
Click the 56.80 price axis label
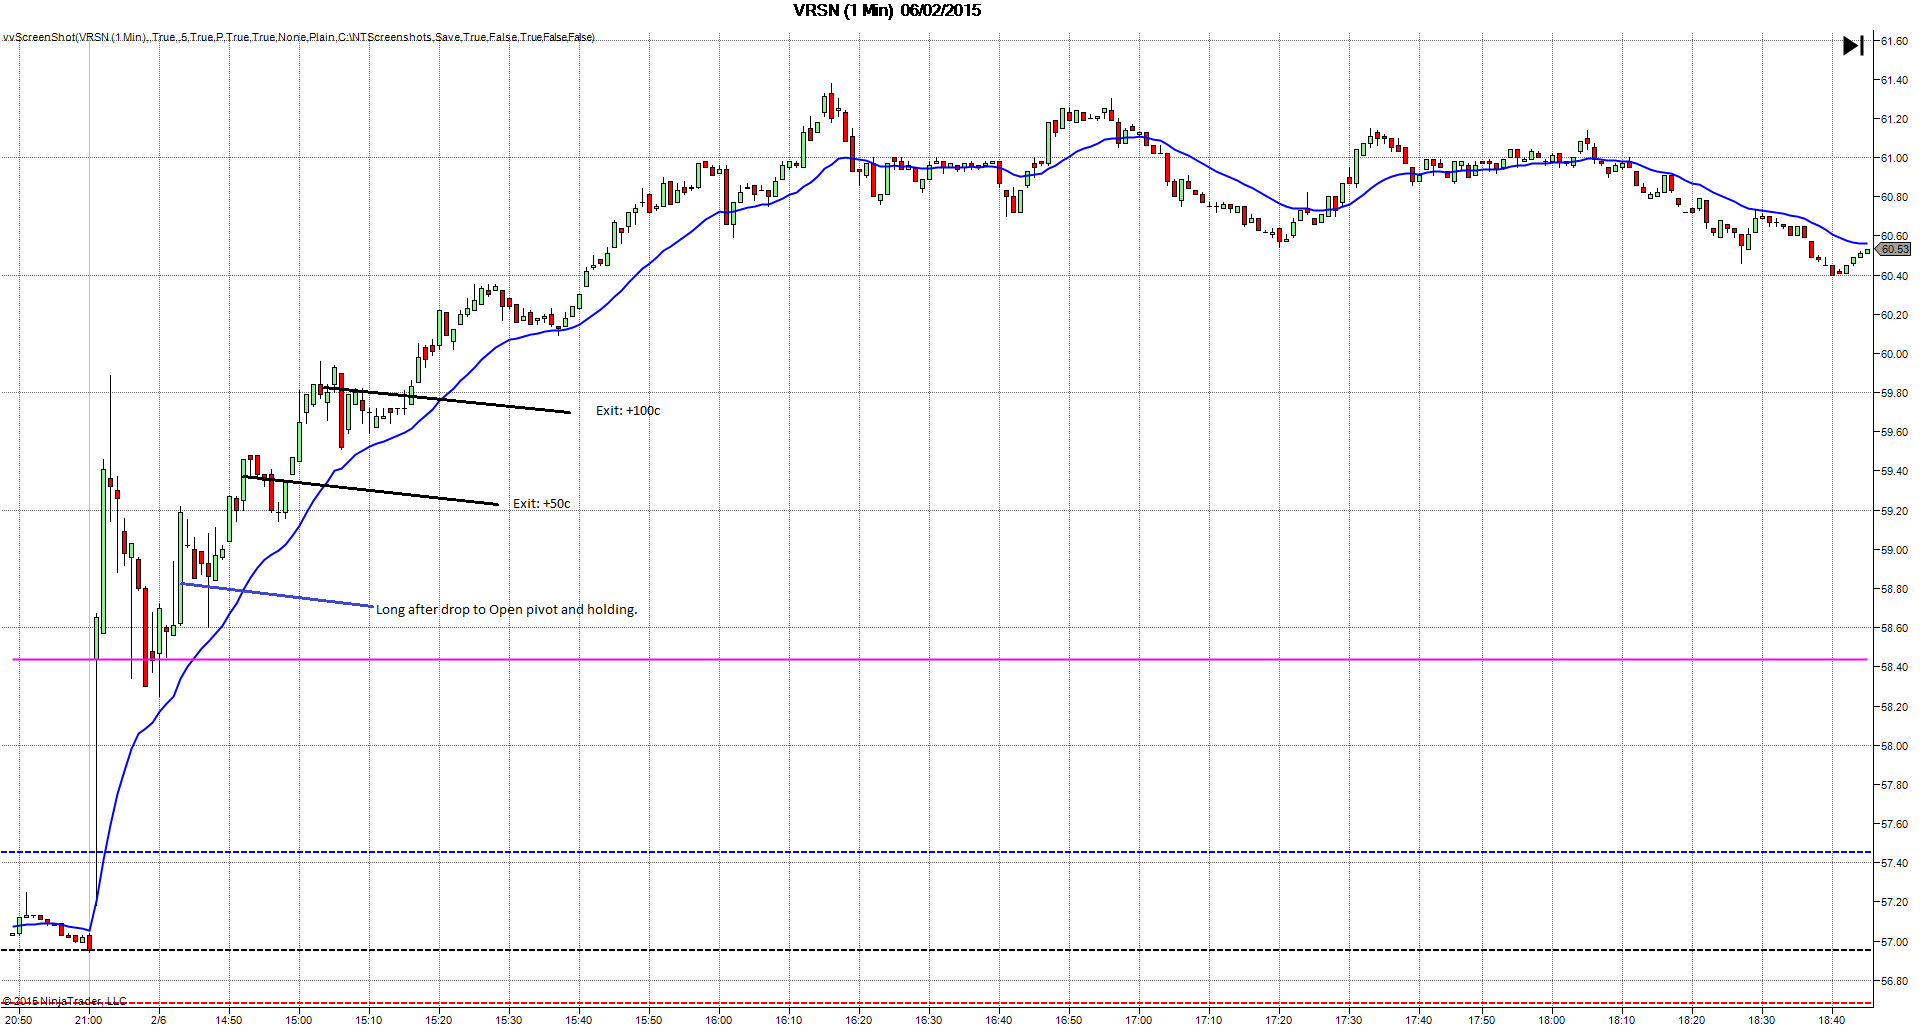(x=1894, y=981)
